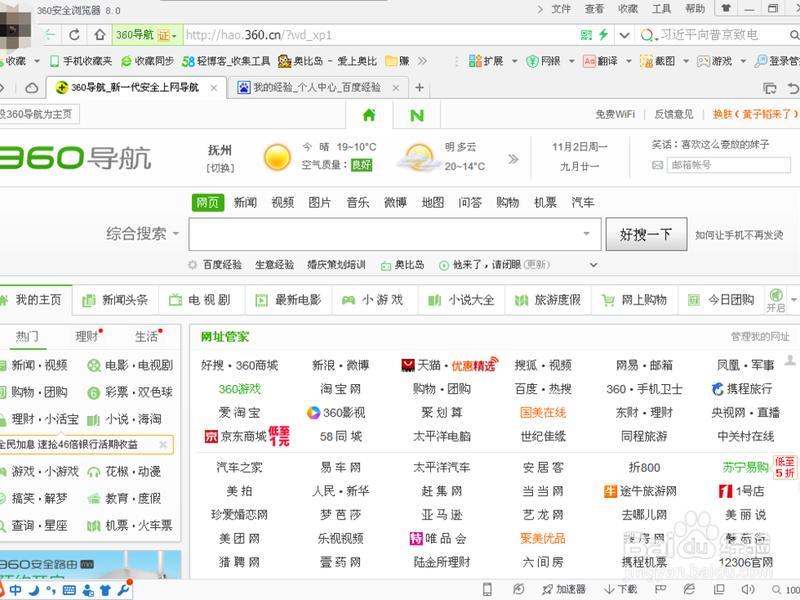The width and height of the screenshot is (800, 600).
Task: Open the 文件 browser menu
Action: pos(561,9)
